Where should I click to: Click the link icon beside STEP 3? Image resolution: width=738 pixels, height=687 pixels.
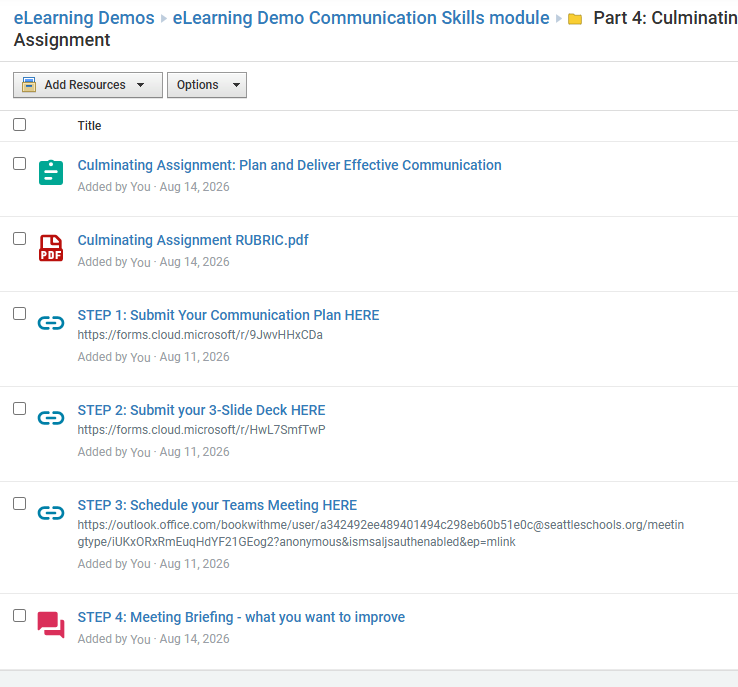(51, 513)
